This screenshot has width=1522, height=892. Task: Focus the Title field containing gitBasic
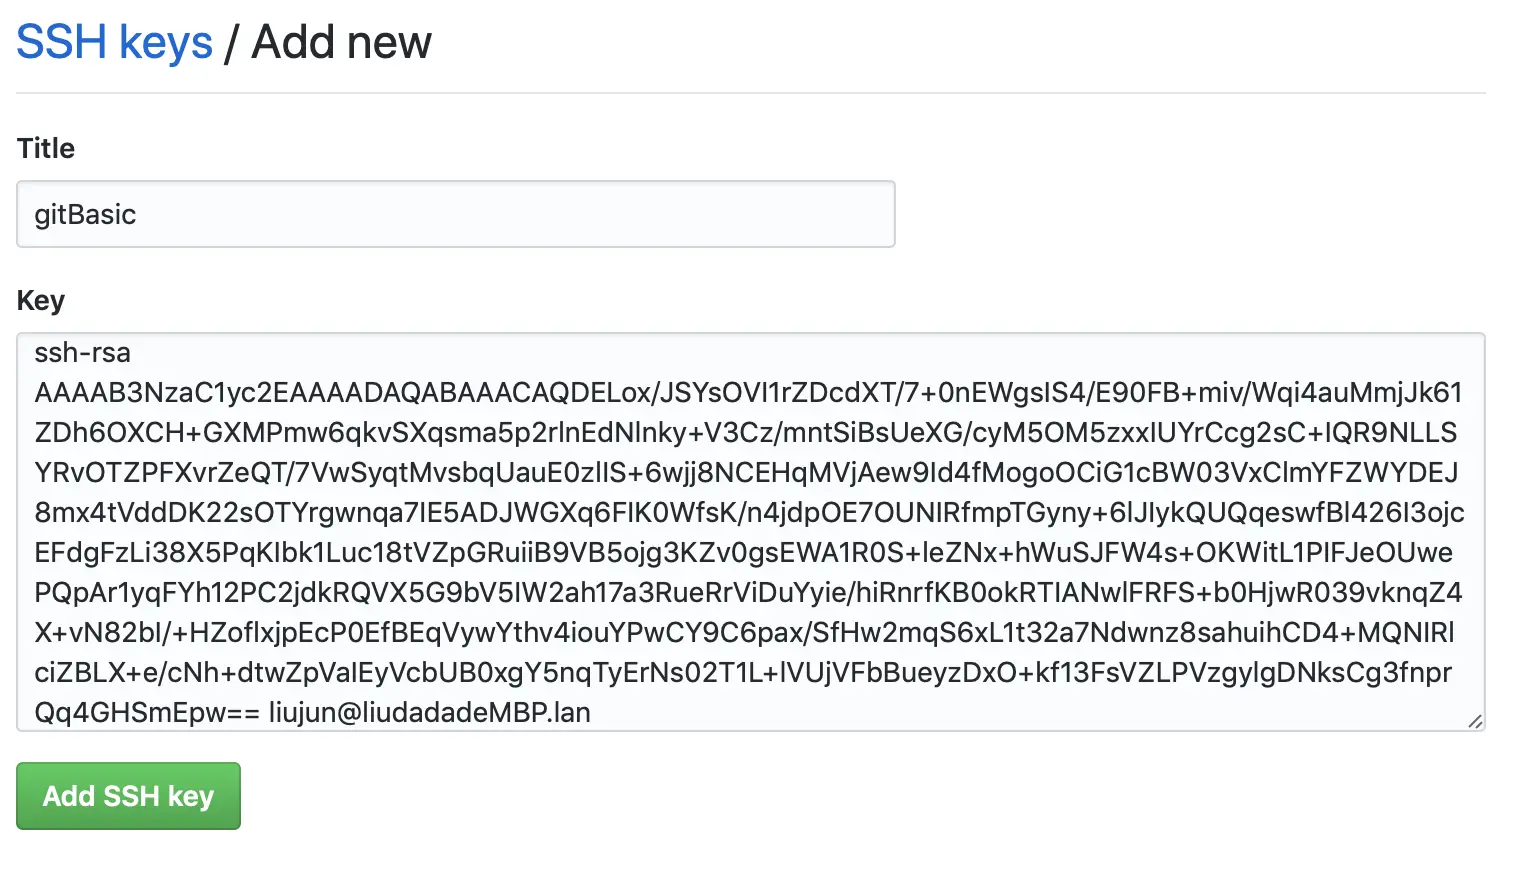click(456, 214)
